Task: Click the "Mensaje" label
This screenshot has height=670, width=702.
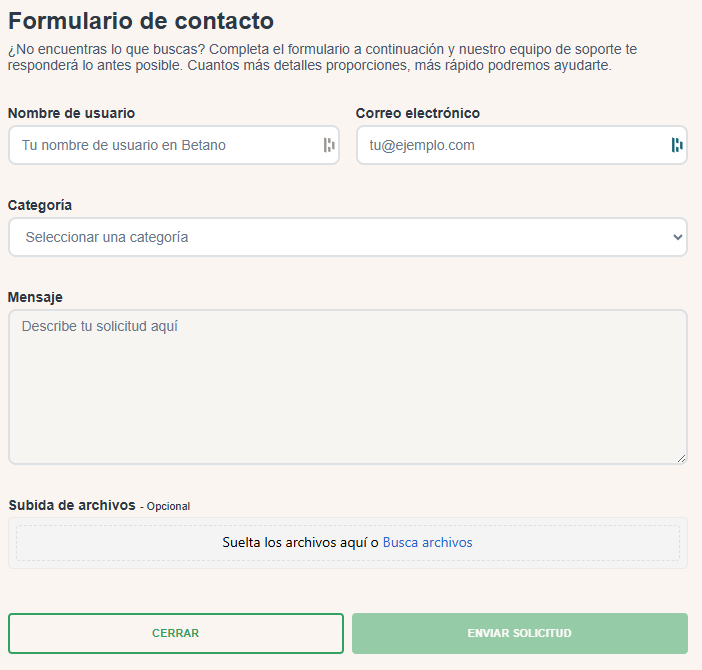Action: [35, 297]
